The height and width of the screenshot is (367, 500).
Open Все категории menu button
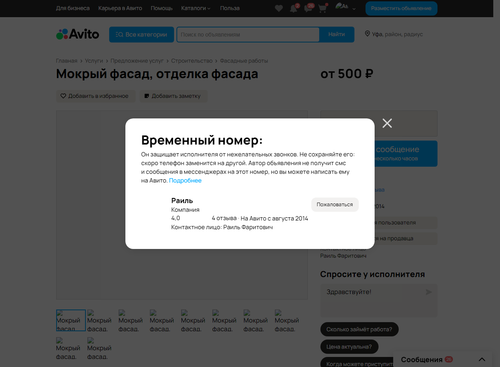coord(141,35)
